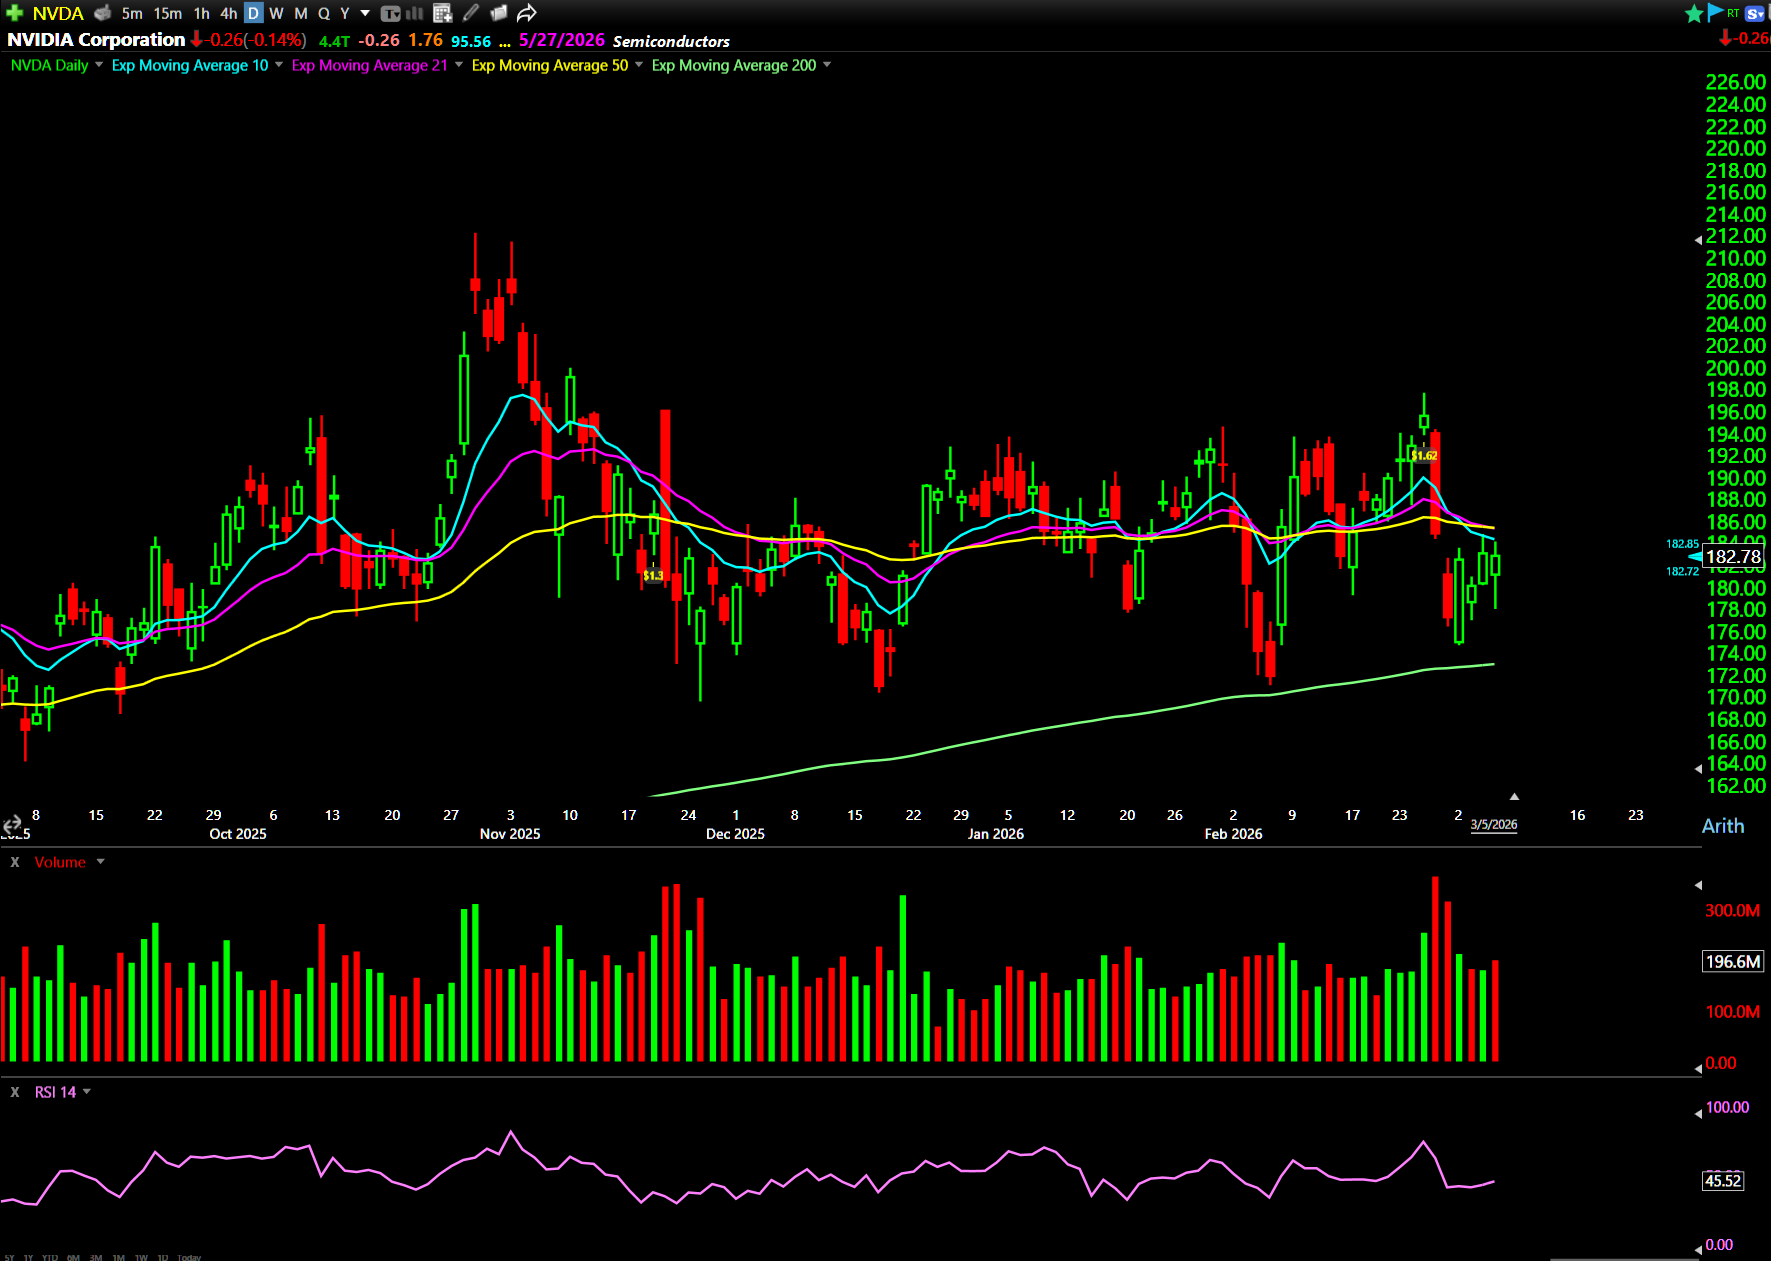The width and height of the screenshot is (1771, 1261).
Task: Switch to the weekly W timeframe
Action: [276, 13]
